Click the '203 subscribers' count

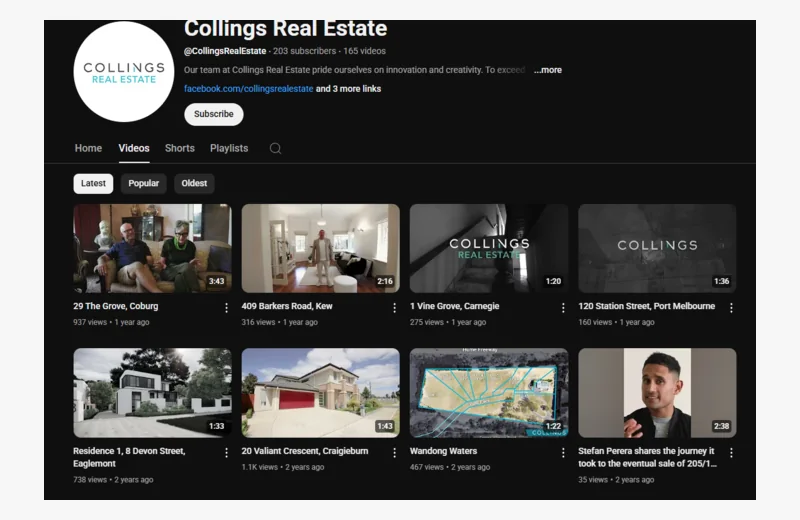tap(305, 51)
